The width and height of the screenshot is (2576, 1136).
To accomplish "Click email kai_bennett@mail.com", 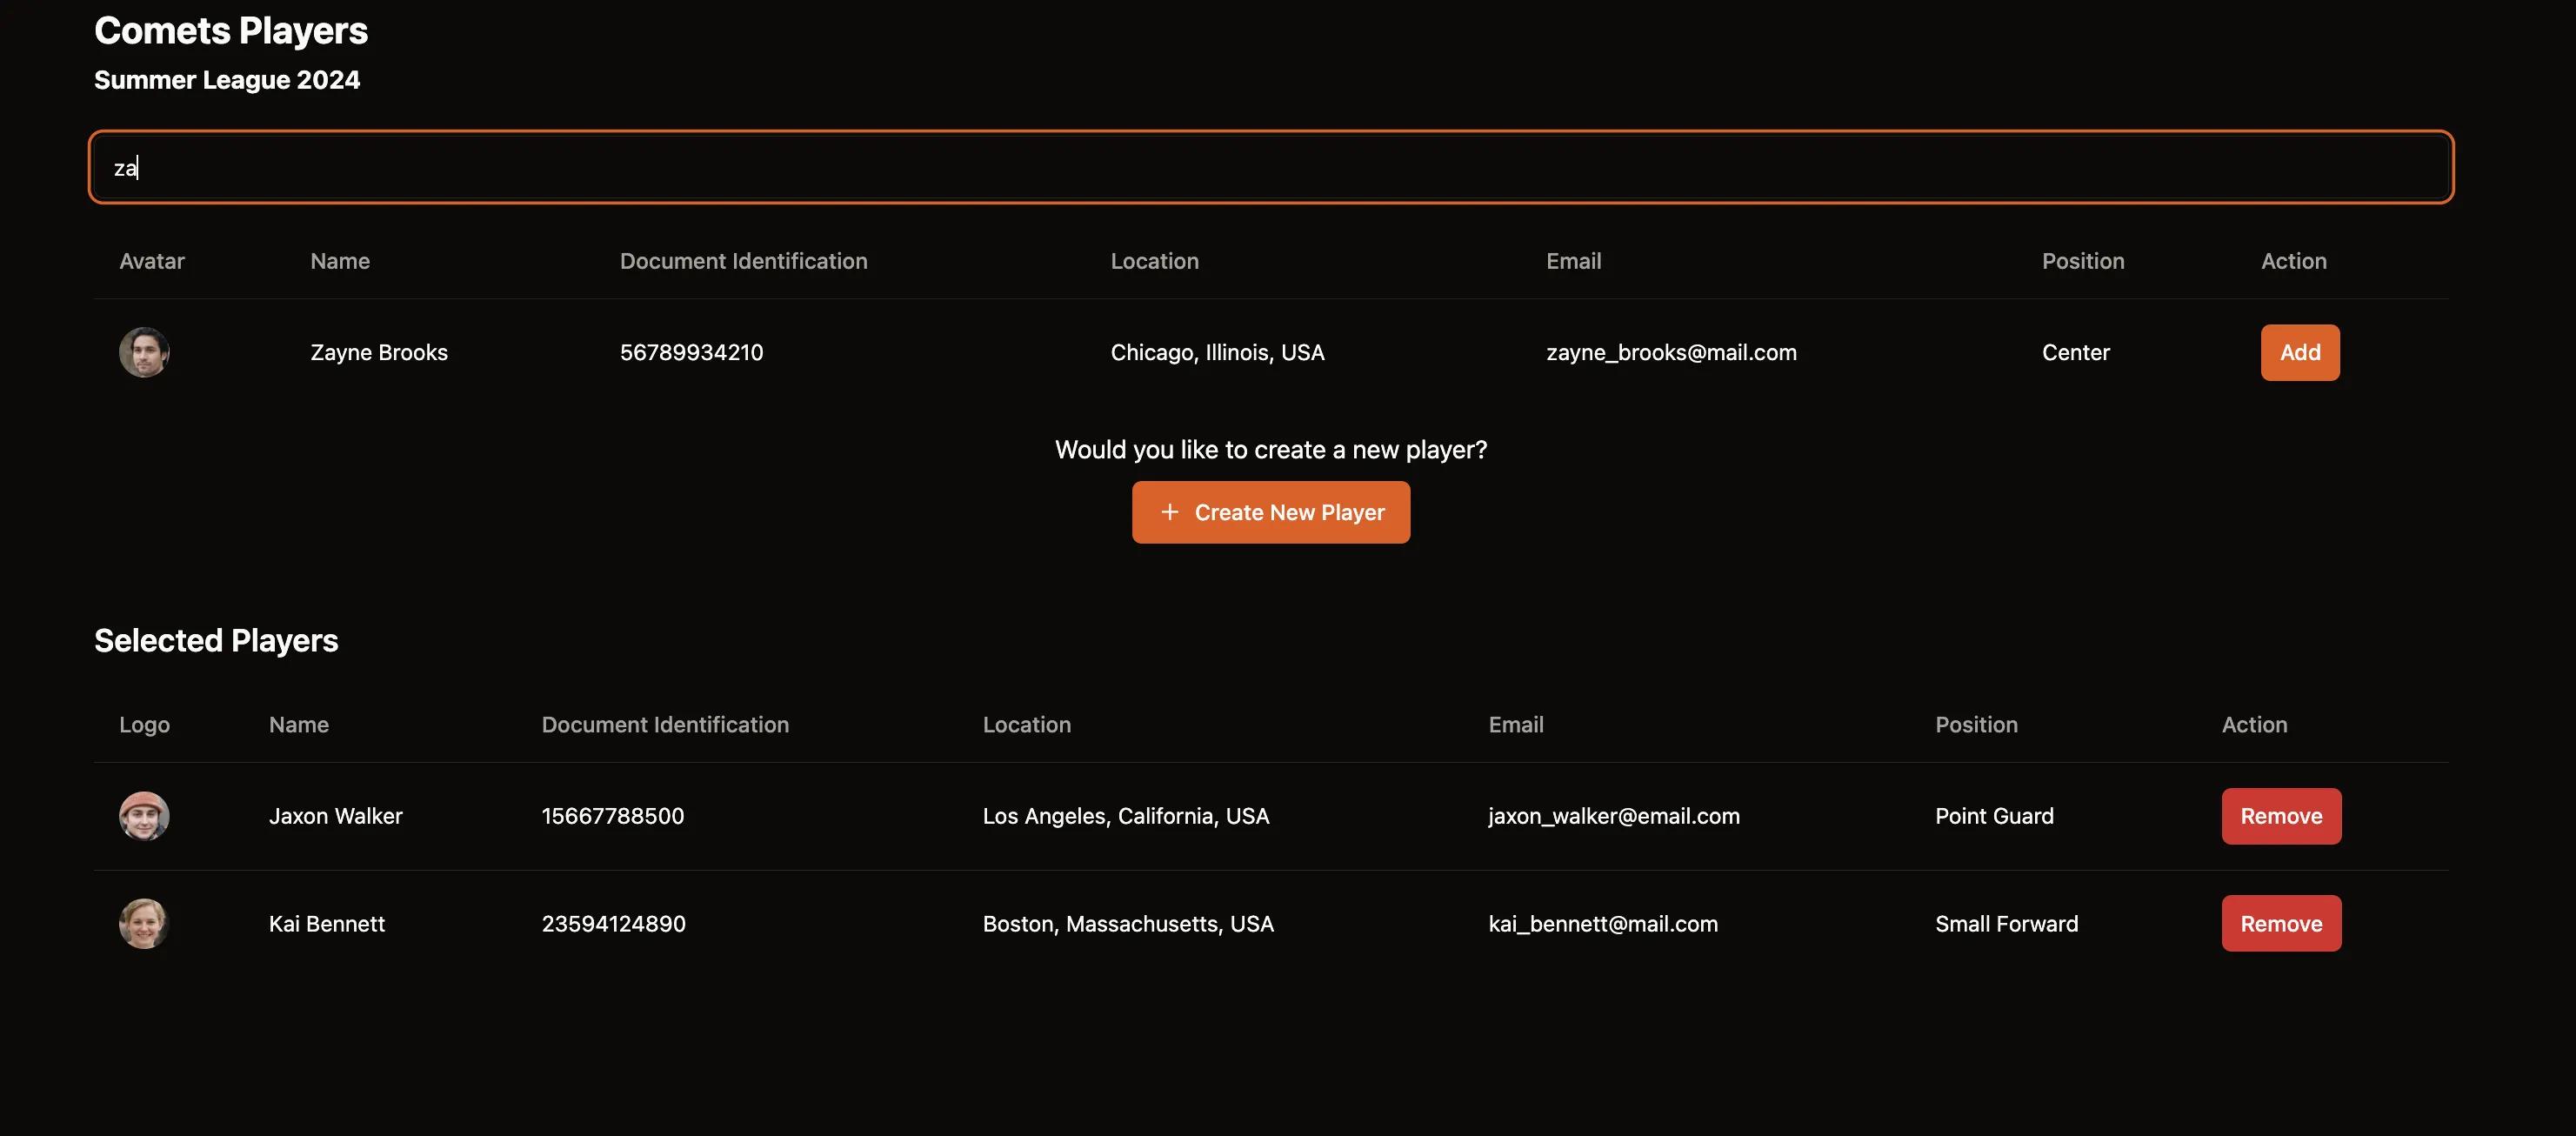I will (1603, 924).
